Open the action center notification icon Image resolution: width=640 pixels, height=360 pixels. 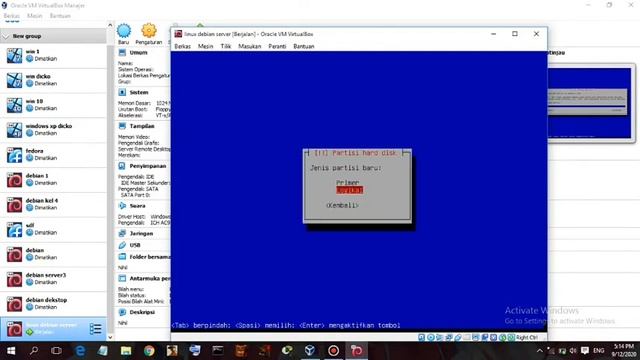pyautogui.click(x=584, y=351)
